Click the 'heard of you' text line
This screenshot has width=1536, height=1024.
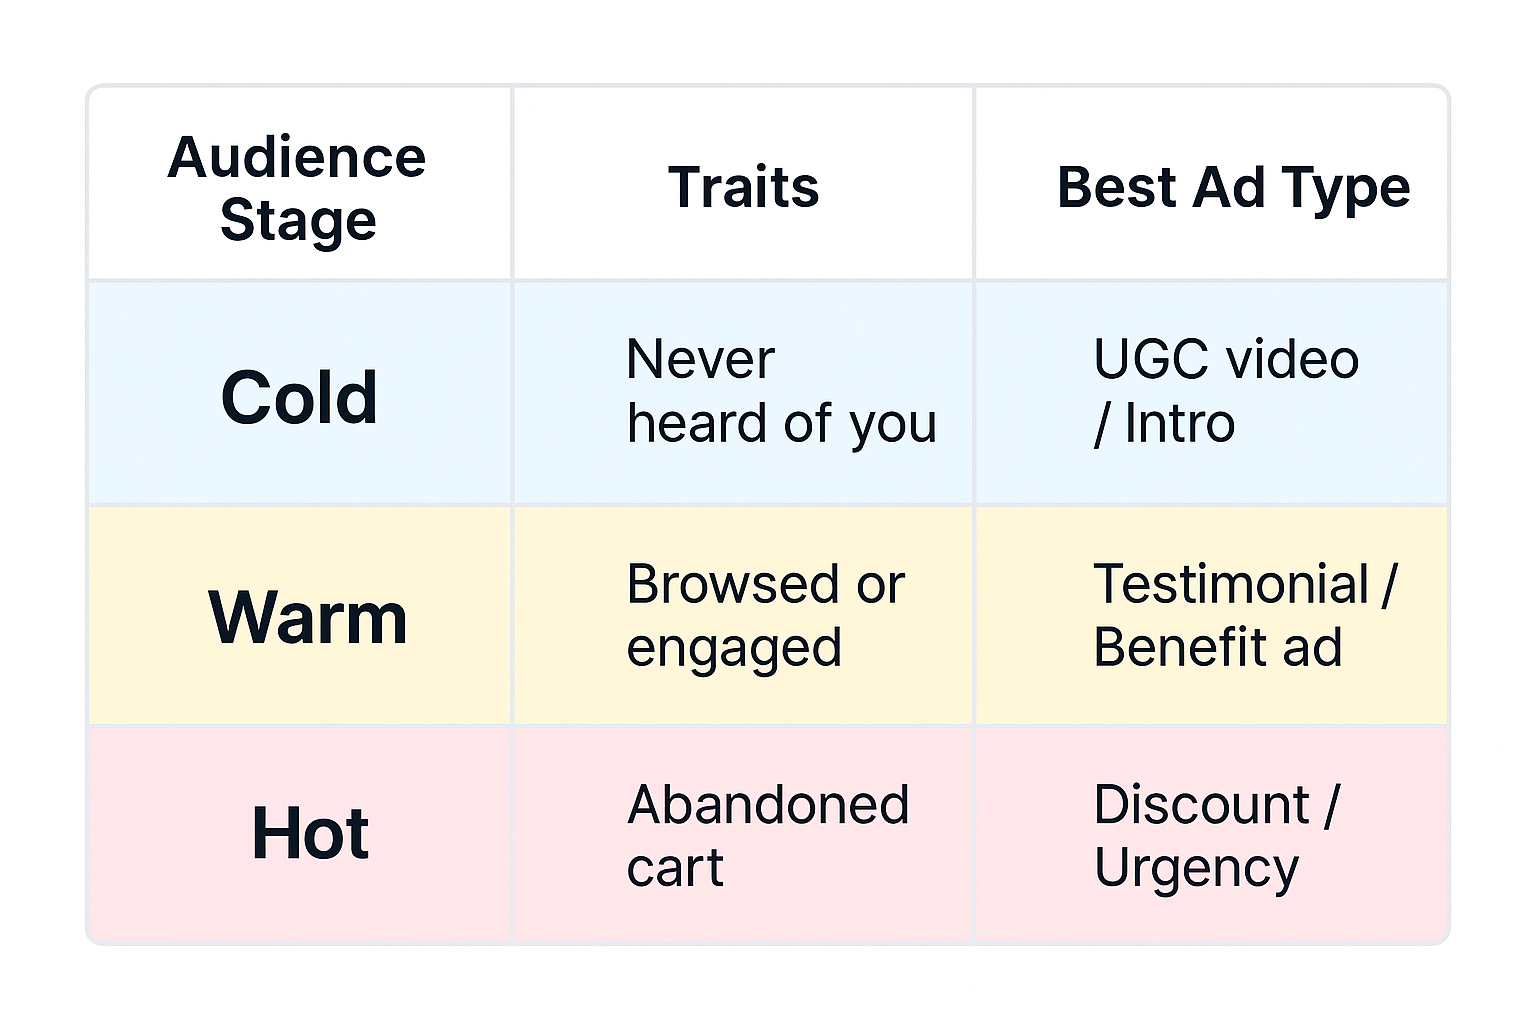tap(781, 423)
